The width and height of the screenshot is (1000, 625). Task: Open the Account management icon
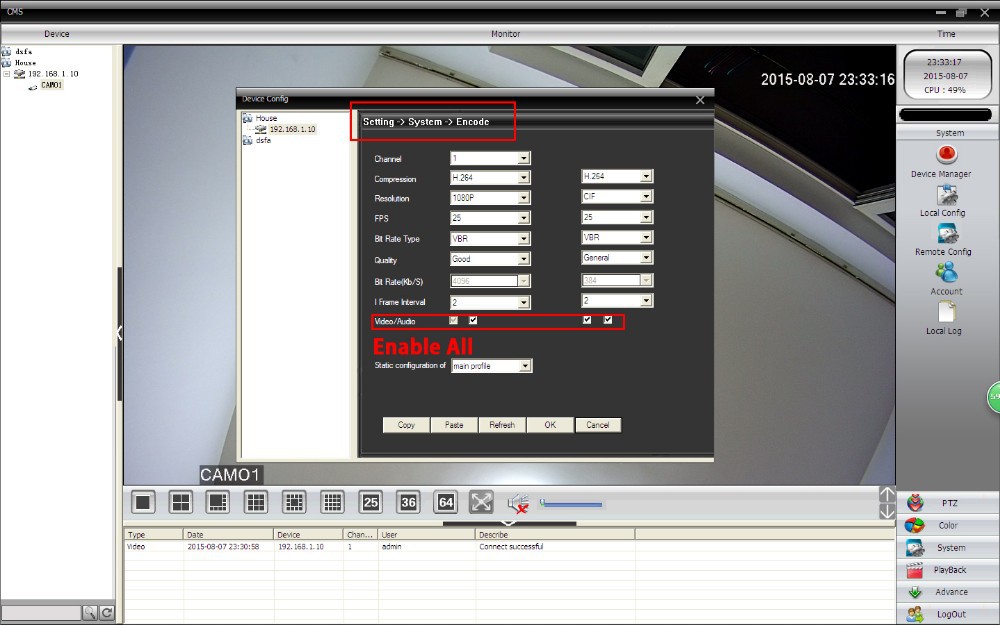click(946, 273)
